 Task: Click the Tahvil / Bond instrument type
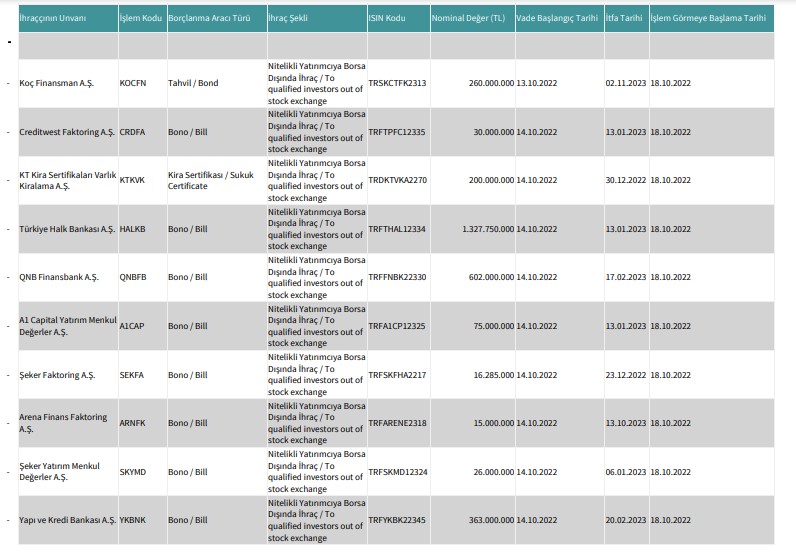(x=193, y=83)
